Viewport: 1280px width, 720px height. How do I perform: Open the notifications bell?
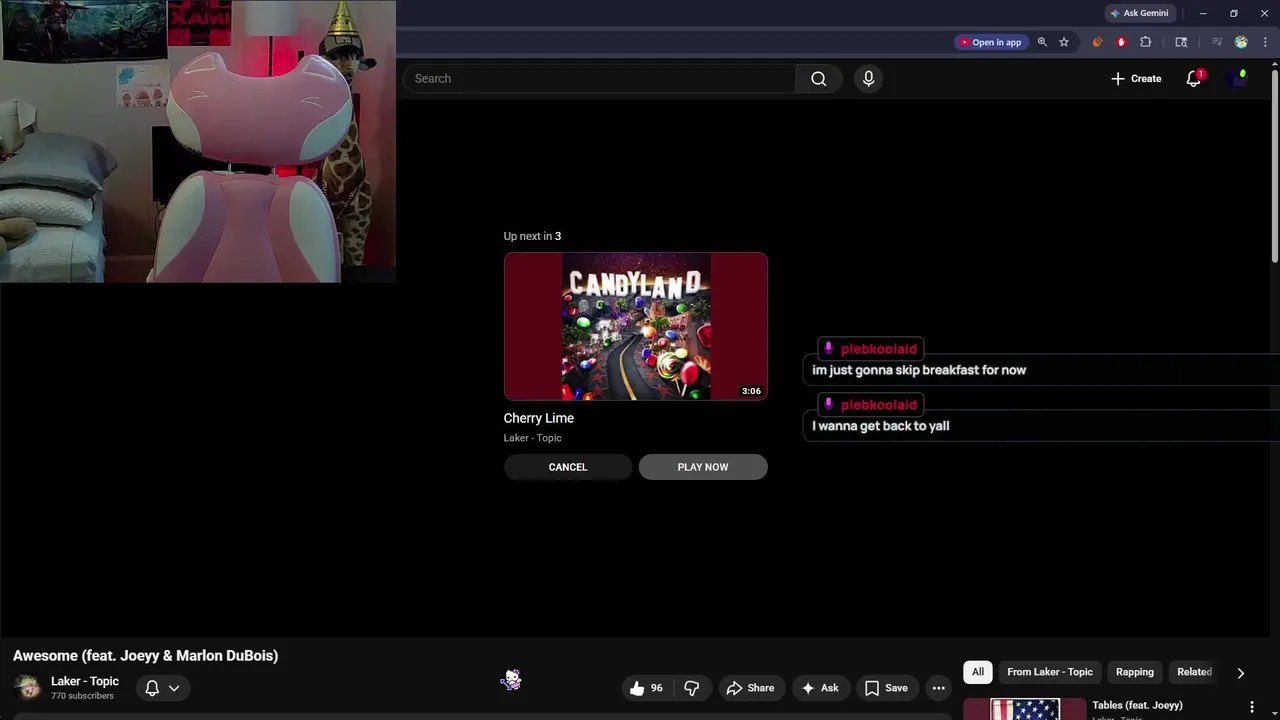pos(1193,78)
